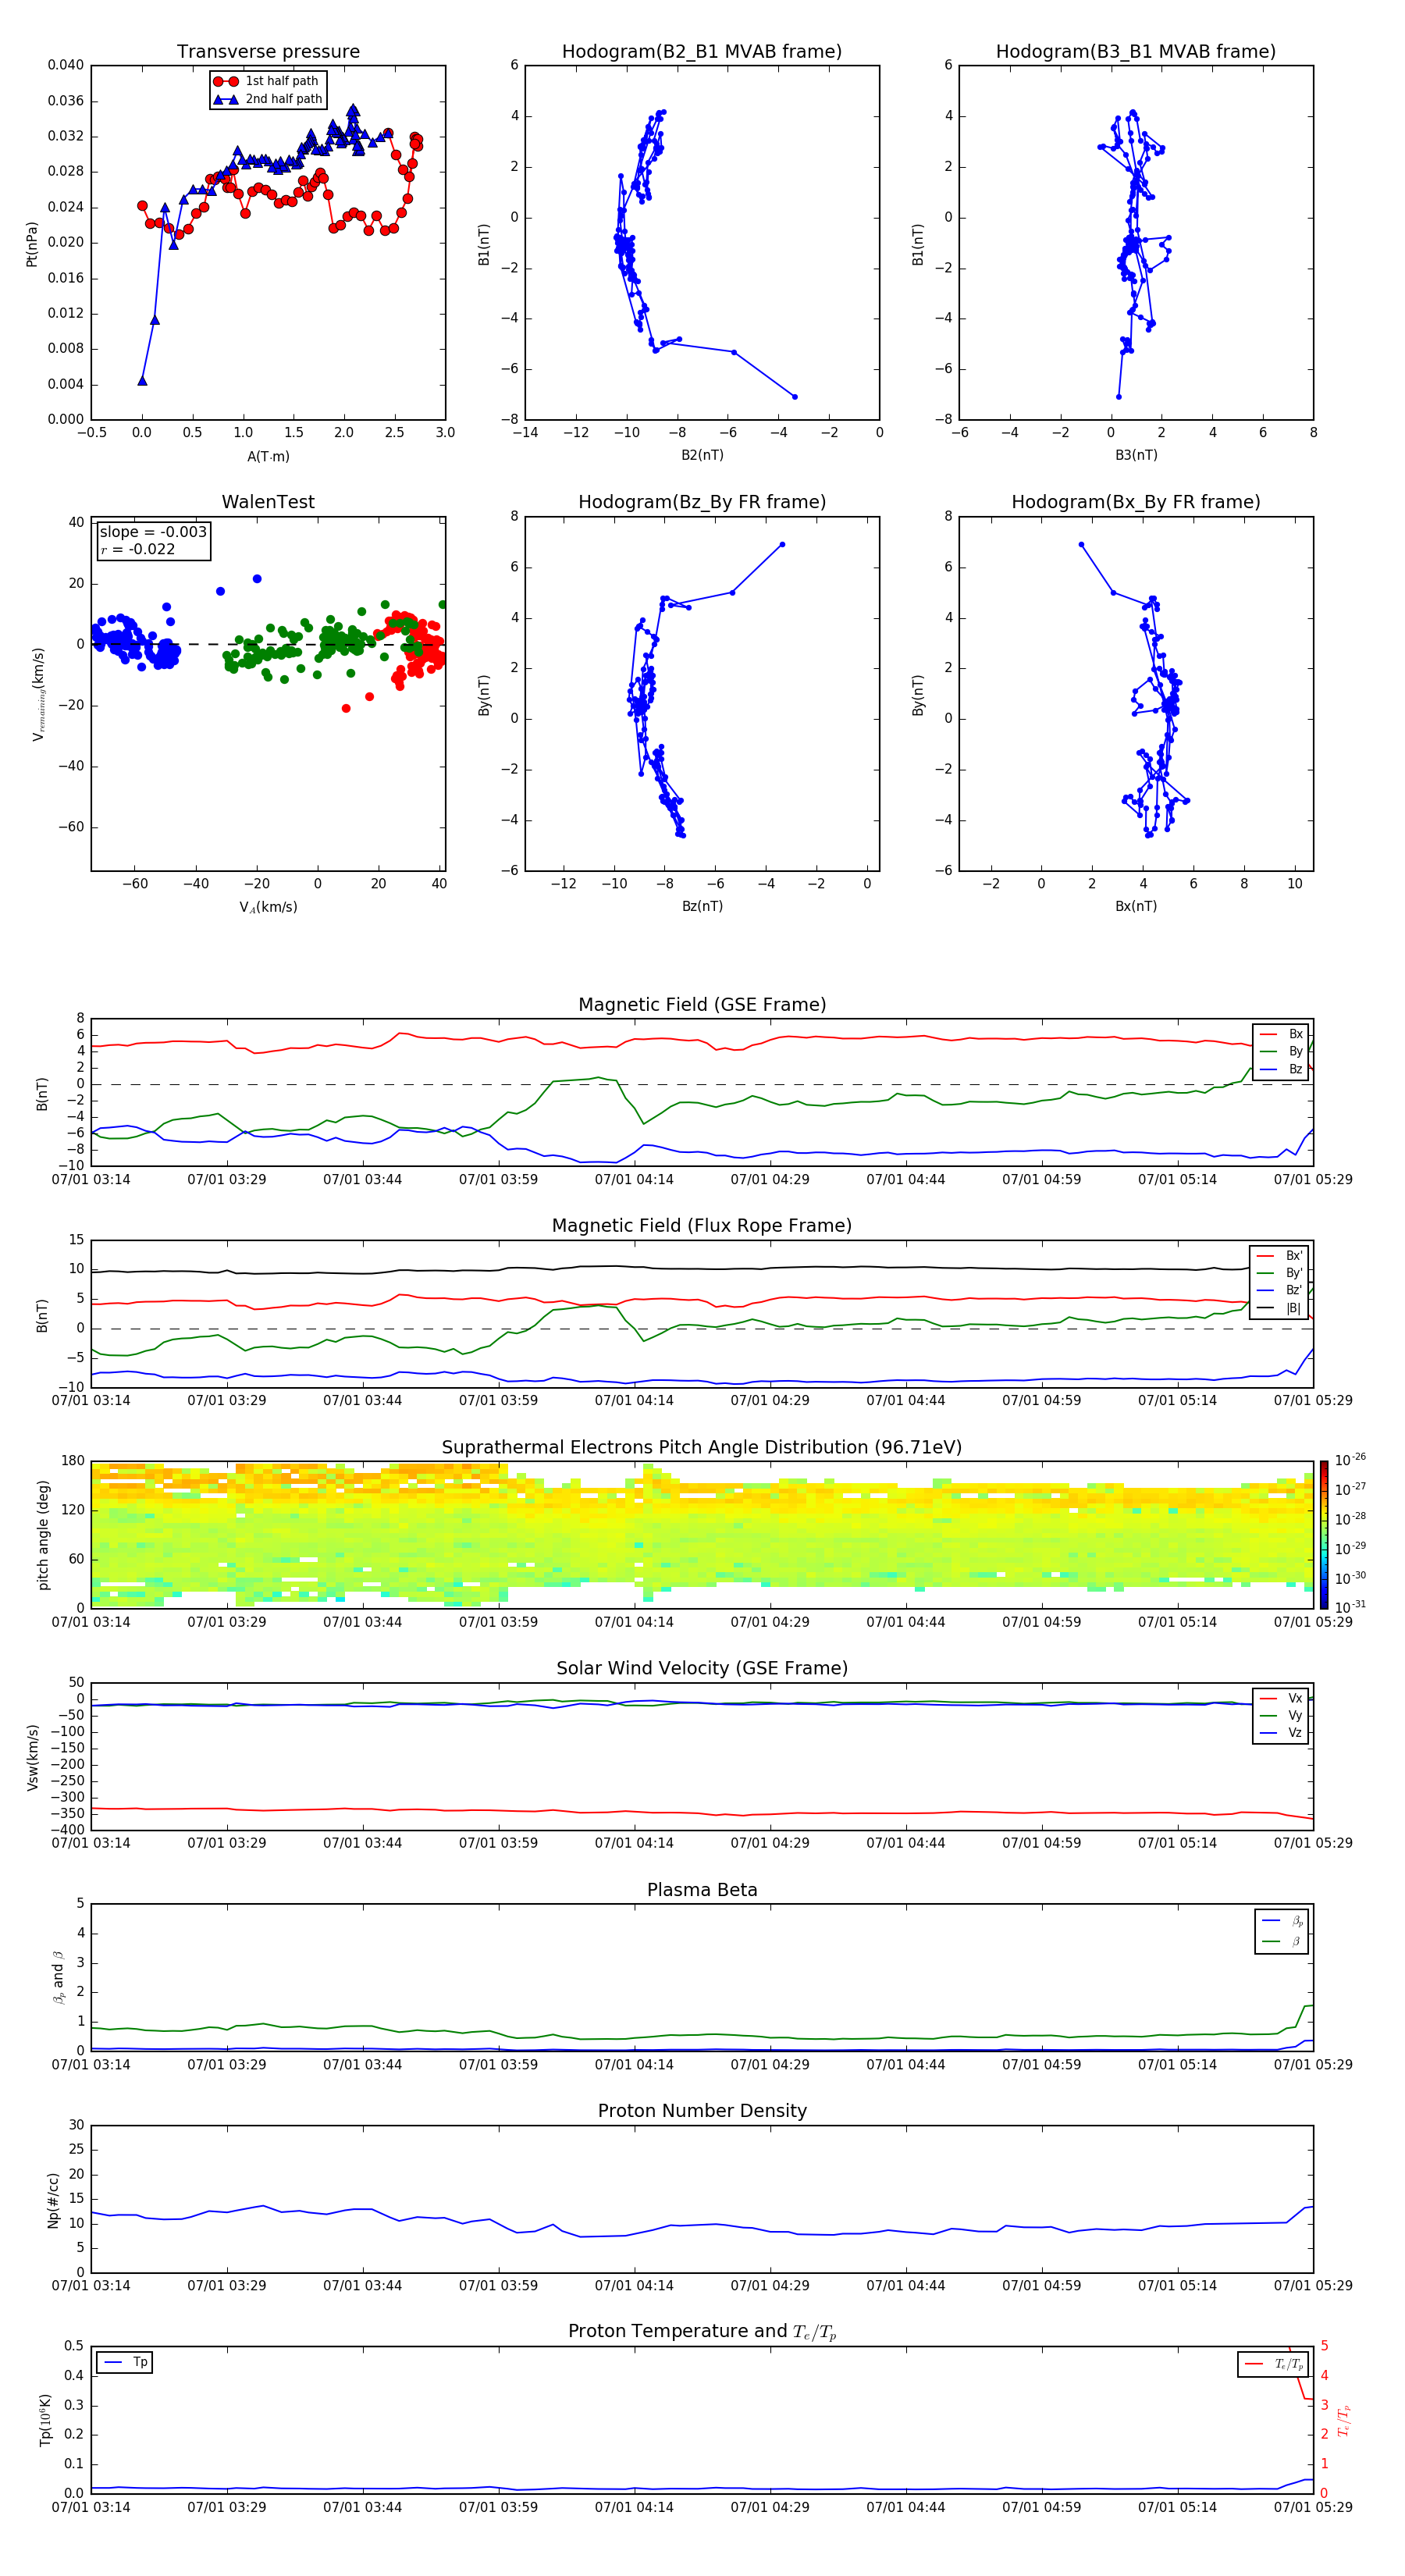Image resolution: width=1405 pixels, height=2576 pixels.
Task: Click the 'Vy' legend entry
Action: (x=1281, y=1715)
